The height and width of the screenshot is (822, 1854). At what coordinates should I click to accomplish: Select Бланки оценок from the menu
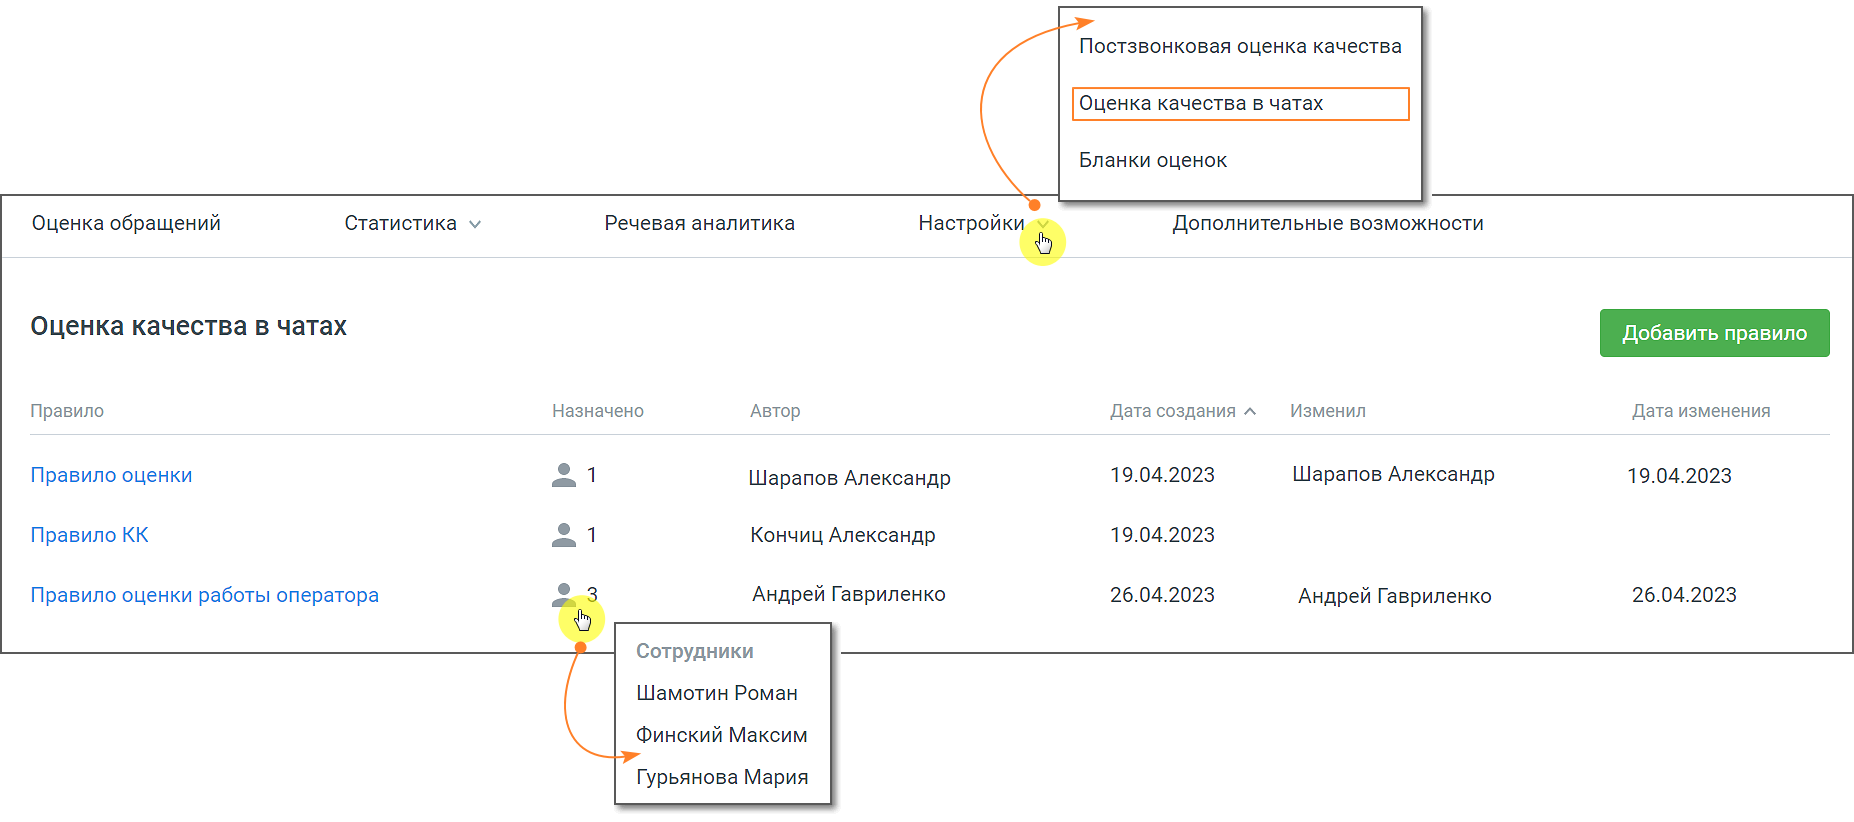point(1153,160)
